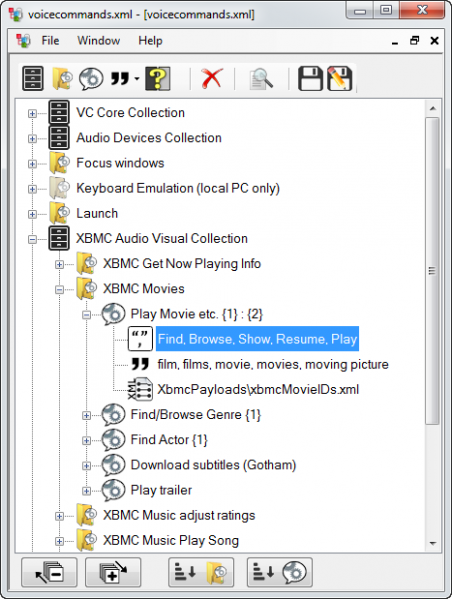
Task: Click the XML payload file icon
Action: (x=140, y=389)
